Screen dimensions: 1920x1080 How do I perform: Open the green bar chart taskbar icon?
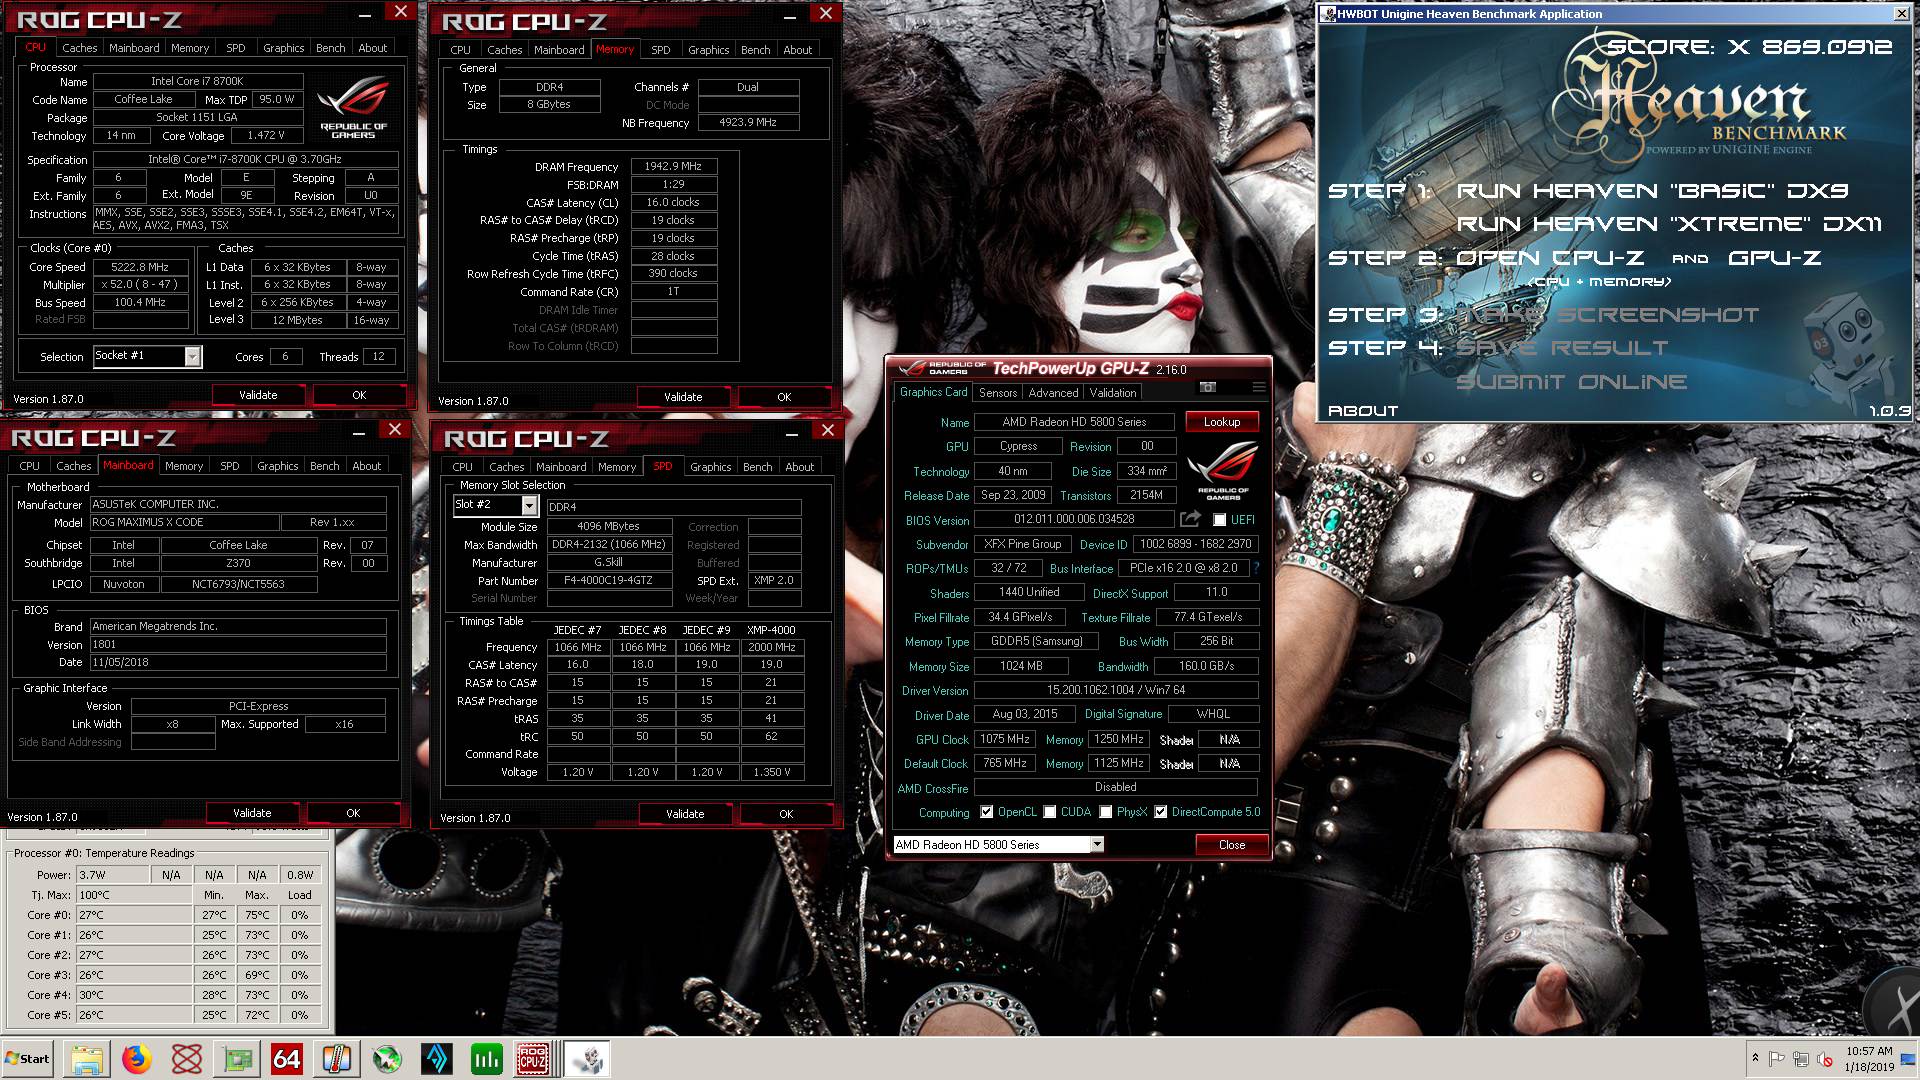(487, 1058)
